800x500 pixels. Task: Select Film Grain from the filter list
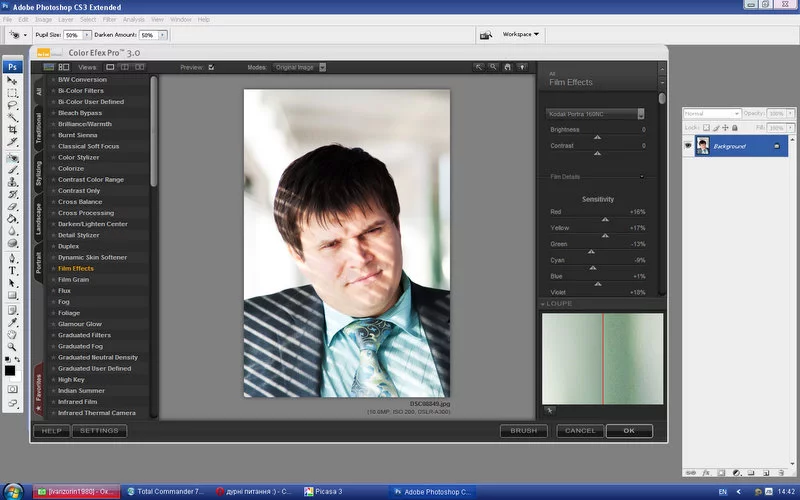tap(73, 280)
